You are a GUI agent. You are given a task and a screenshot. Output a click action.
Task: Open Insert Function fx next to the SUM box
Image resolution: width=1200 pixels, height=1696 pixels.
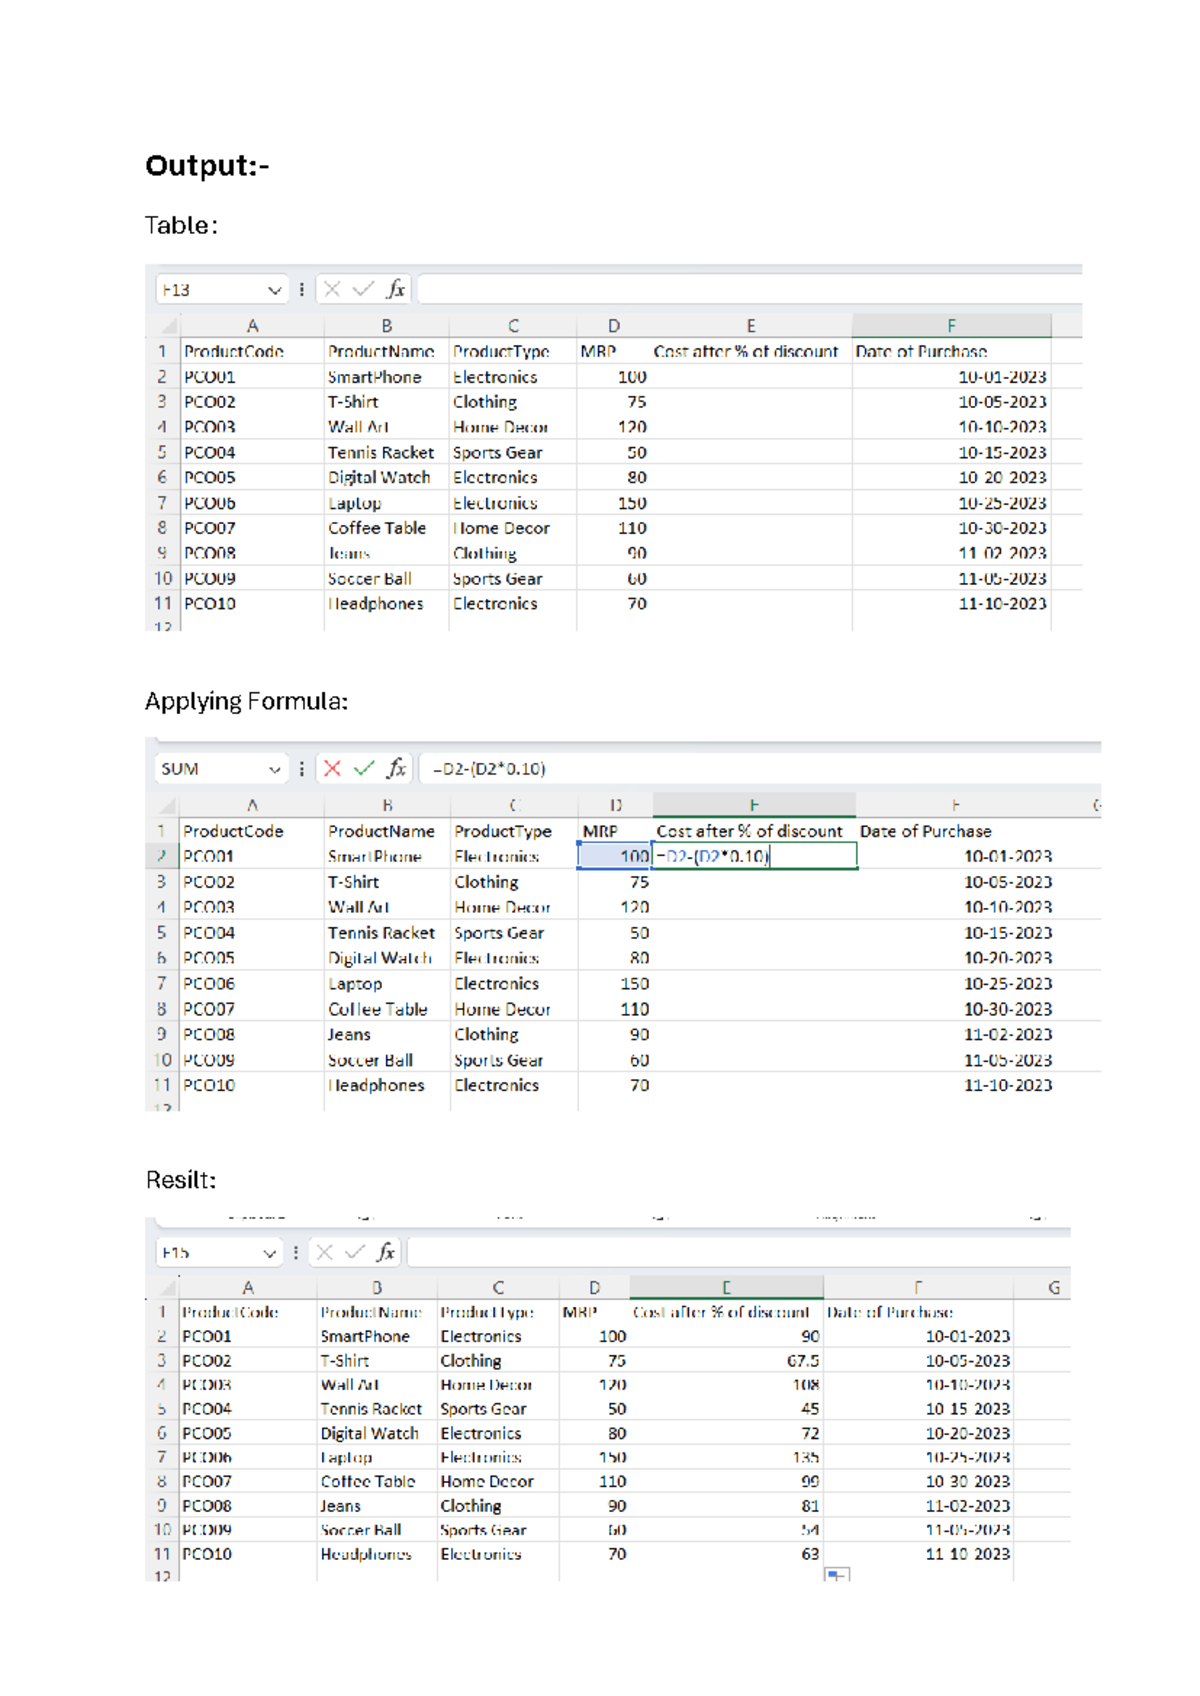(x=397, y=768)
